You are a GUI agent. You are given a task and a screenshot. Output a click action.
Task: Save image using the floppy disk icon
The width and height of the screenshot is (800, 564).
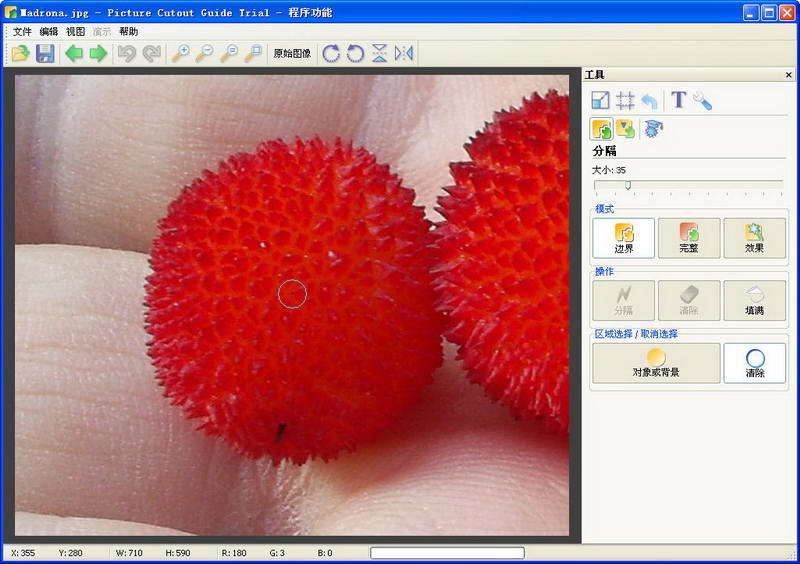tap(45, 53)
